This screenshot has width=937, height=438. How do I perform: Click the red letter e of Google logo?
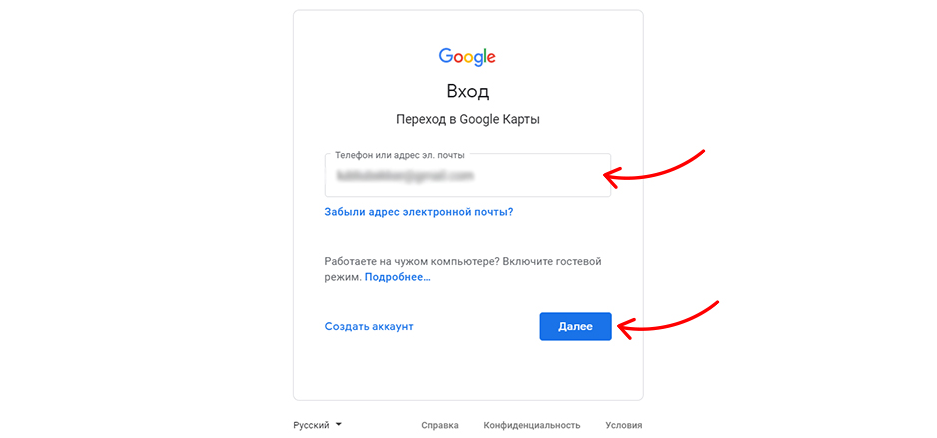click(x=491, y=58)
